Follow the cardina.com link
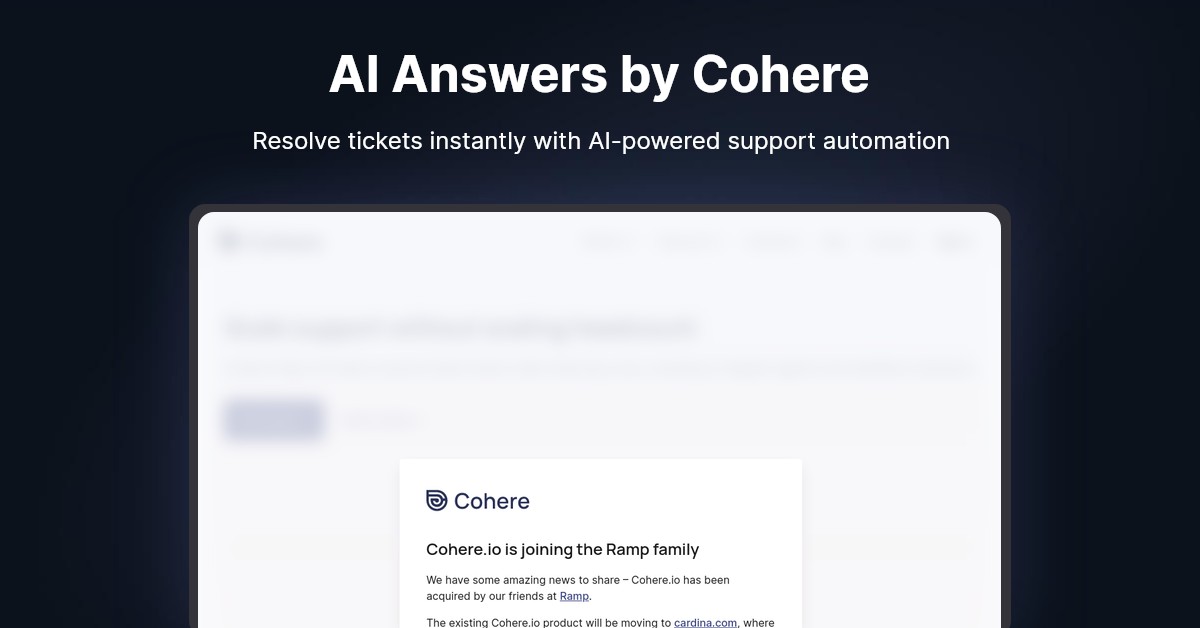 point(706,622)
